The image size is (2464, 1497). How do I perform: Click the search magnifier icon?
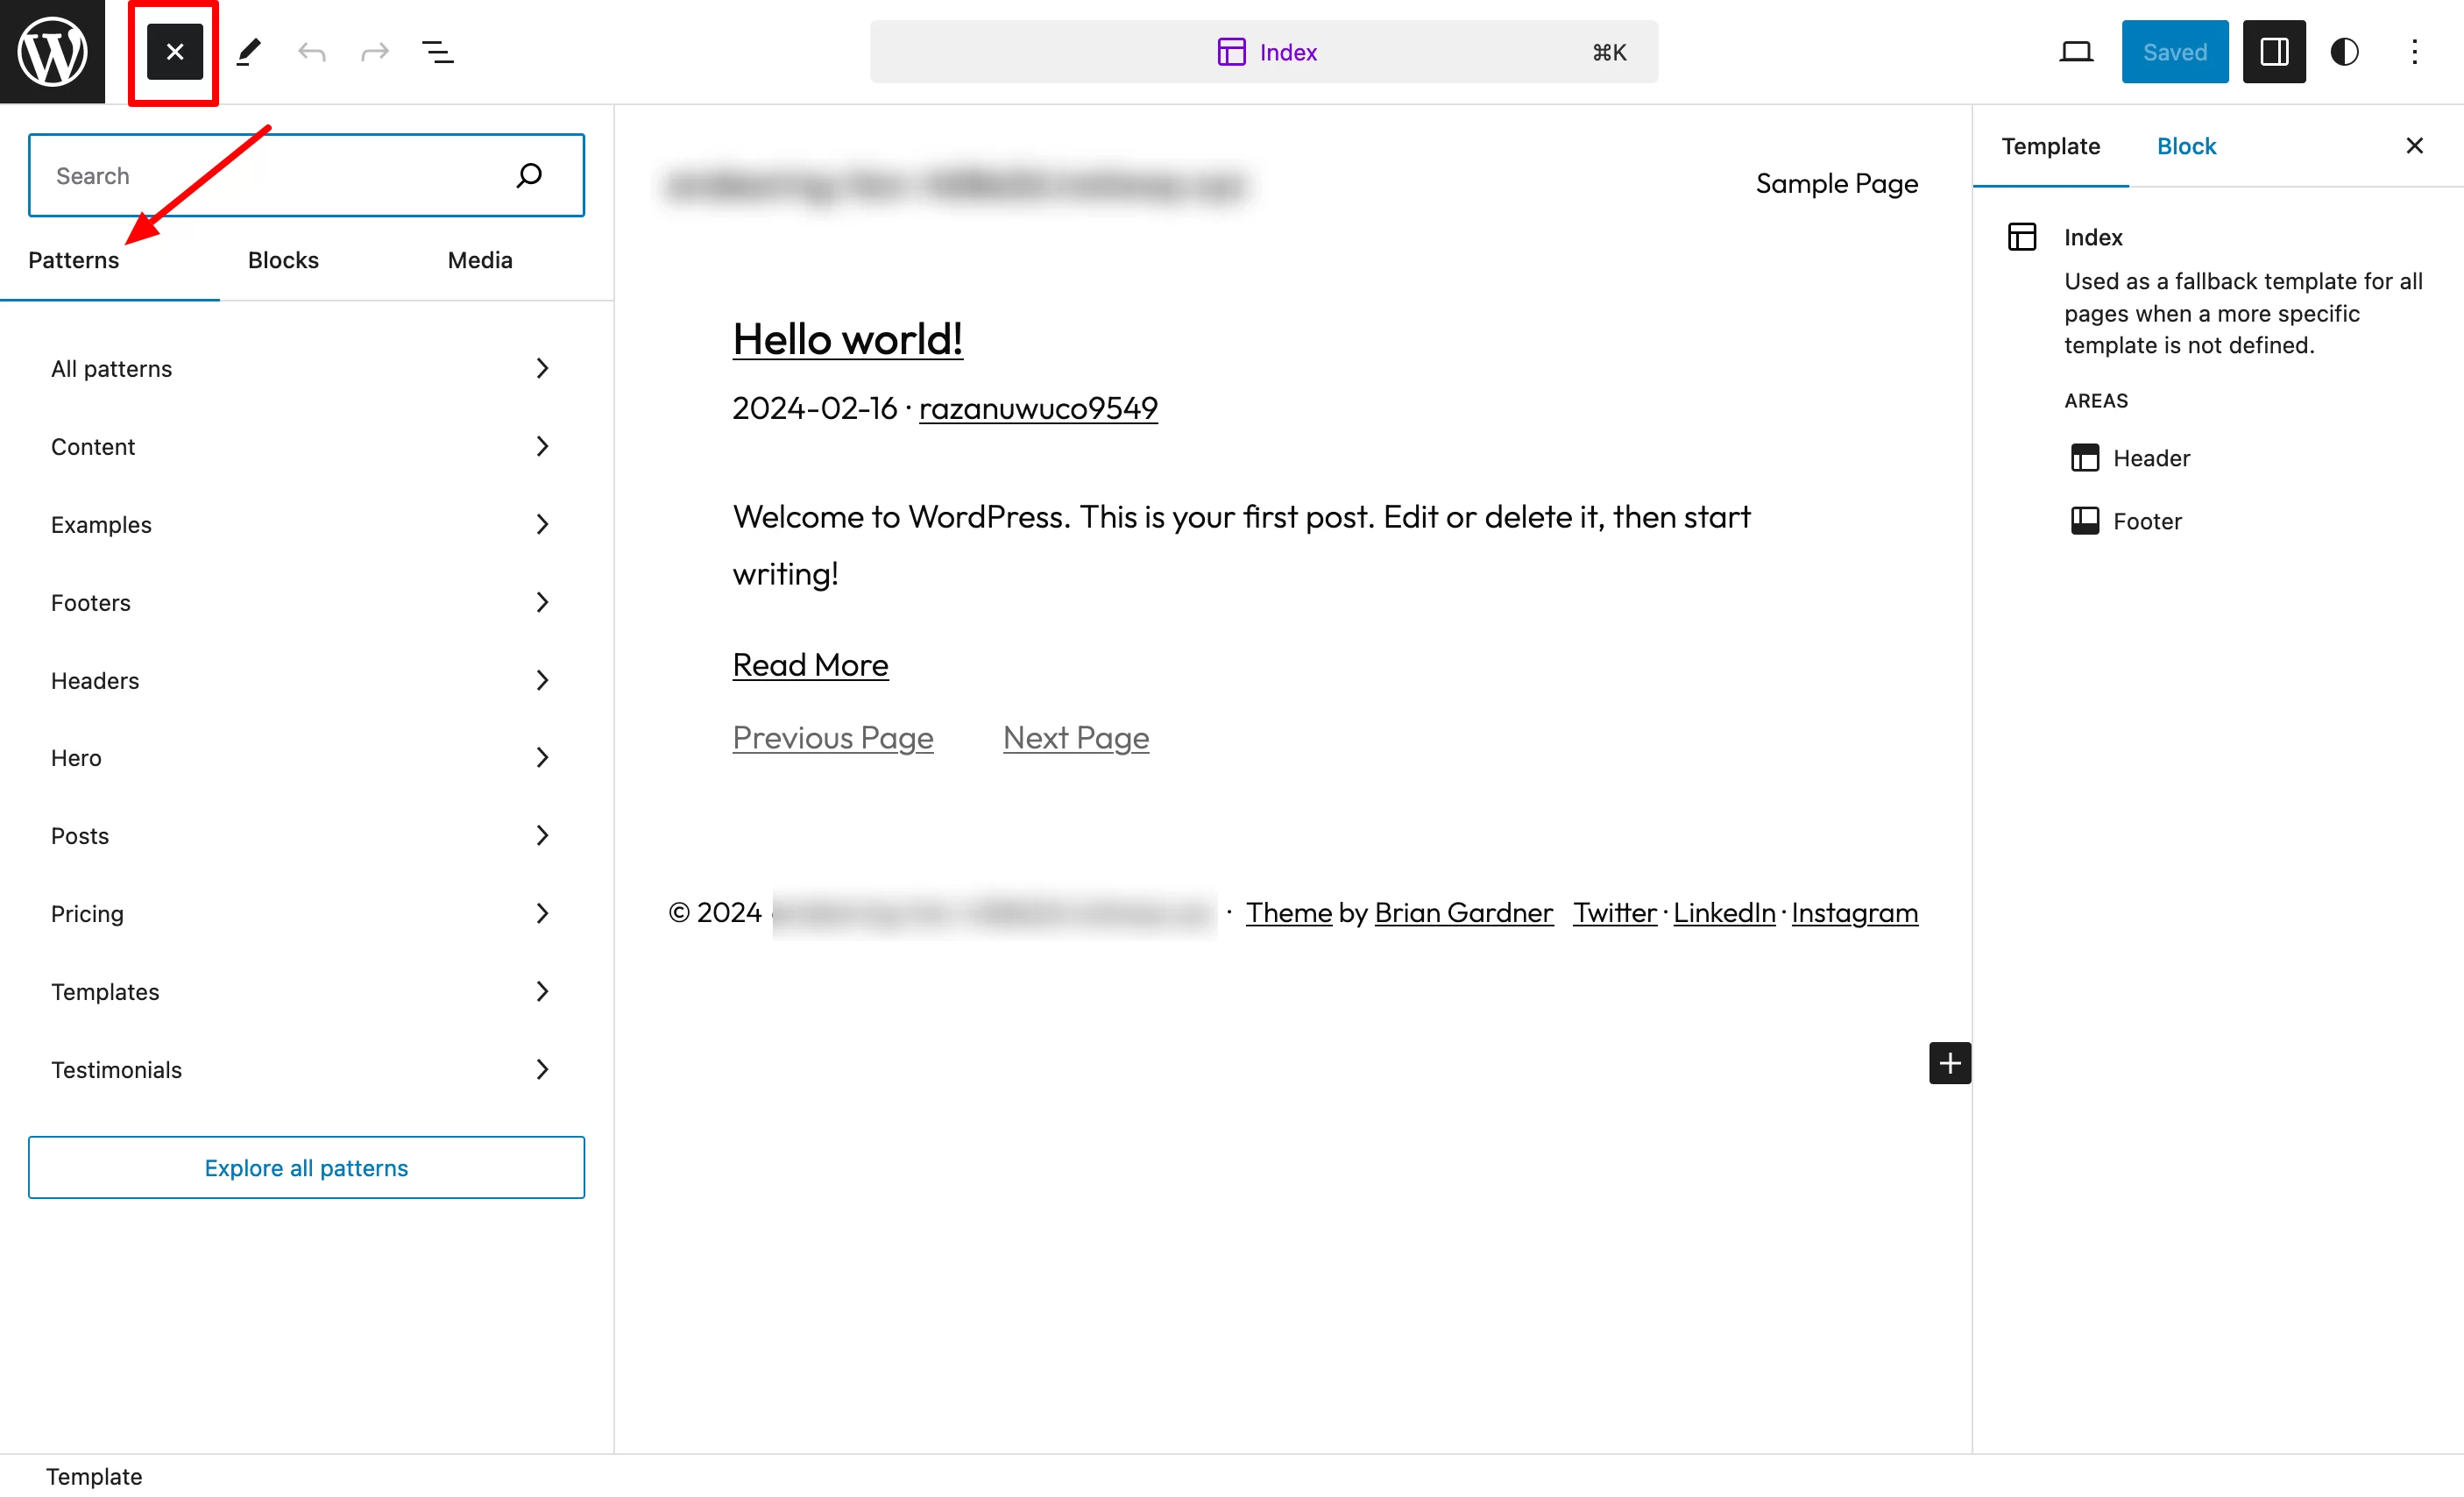[530, 174]
